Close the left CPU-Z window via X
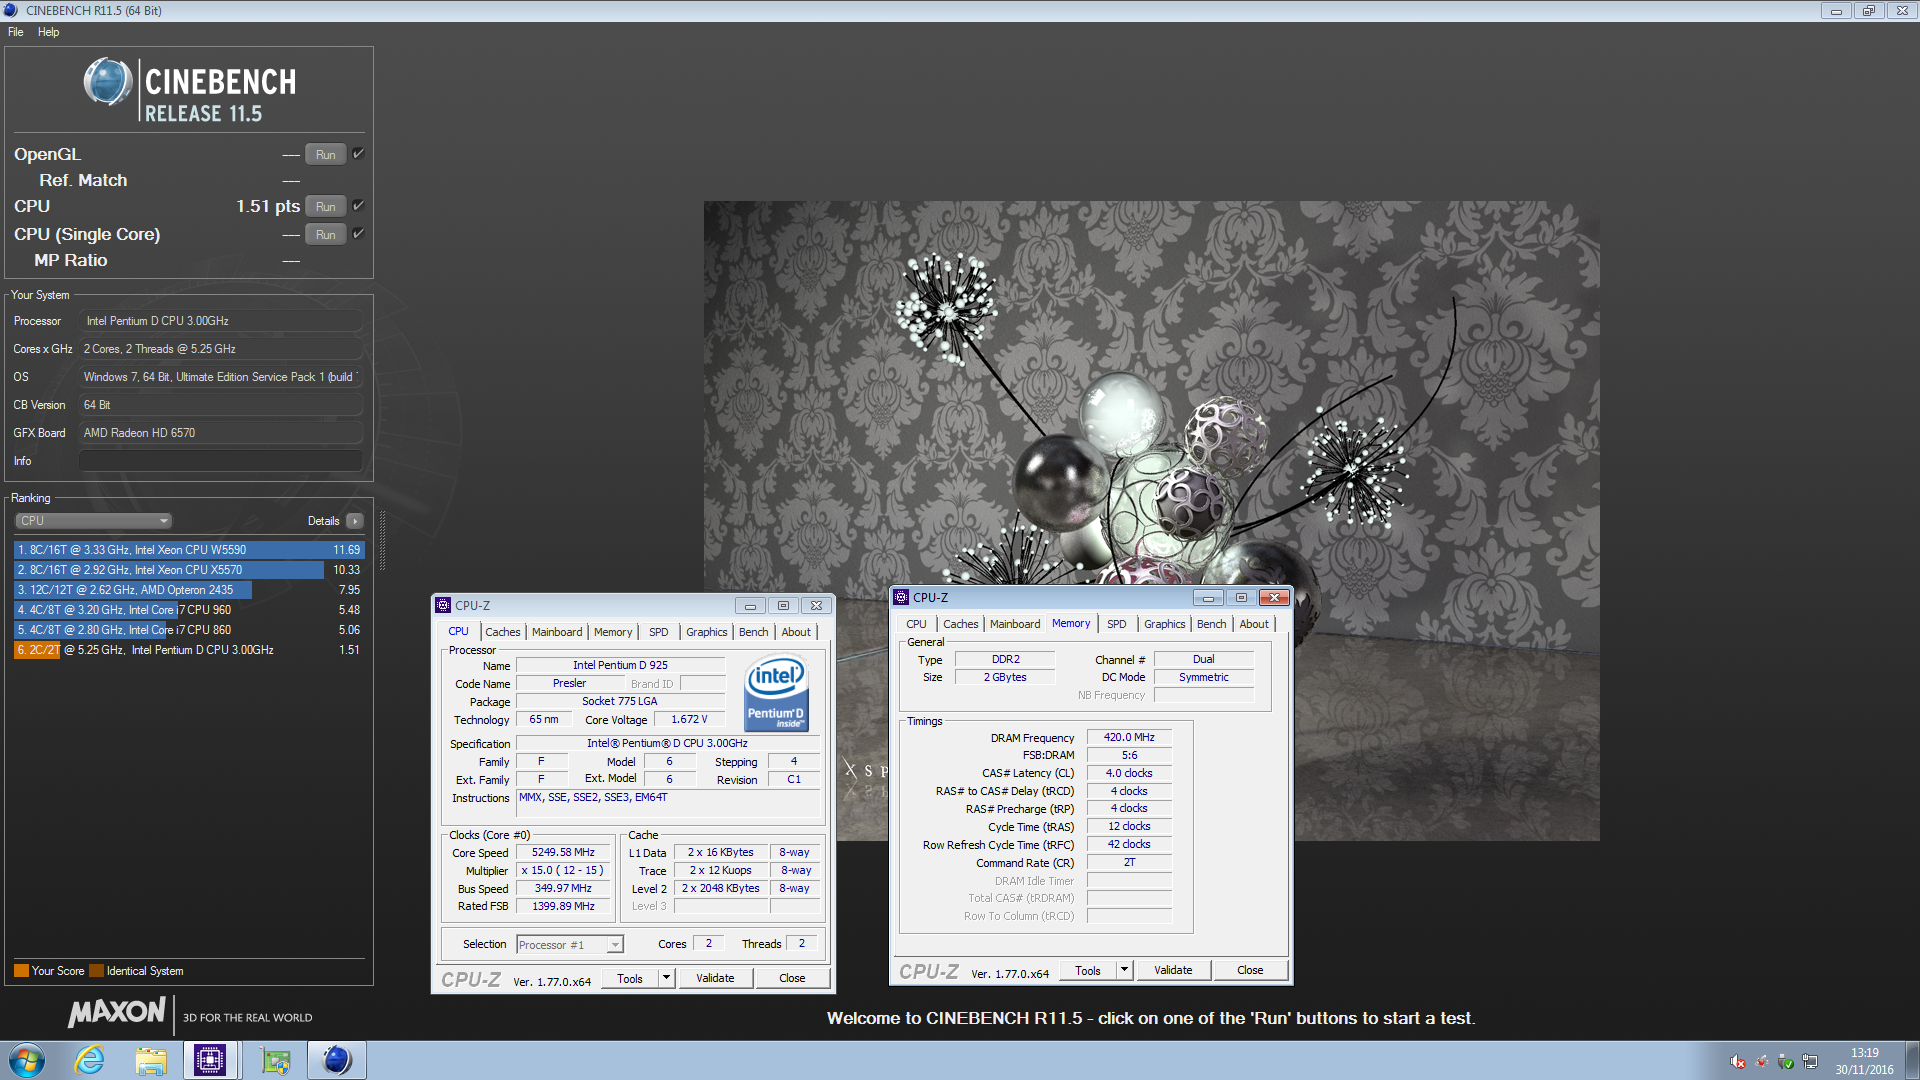The width and height of the screenshot is (1920, 1080). (816, 606)
